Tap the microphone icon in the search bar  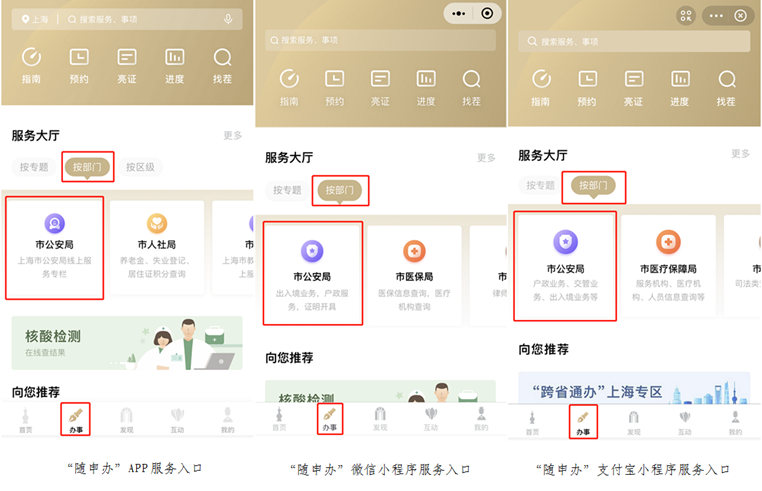point(228,19)
